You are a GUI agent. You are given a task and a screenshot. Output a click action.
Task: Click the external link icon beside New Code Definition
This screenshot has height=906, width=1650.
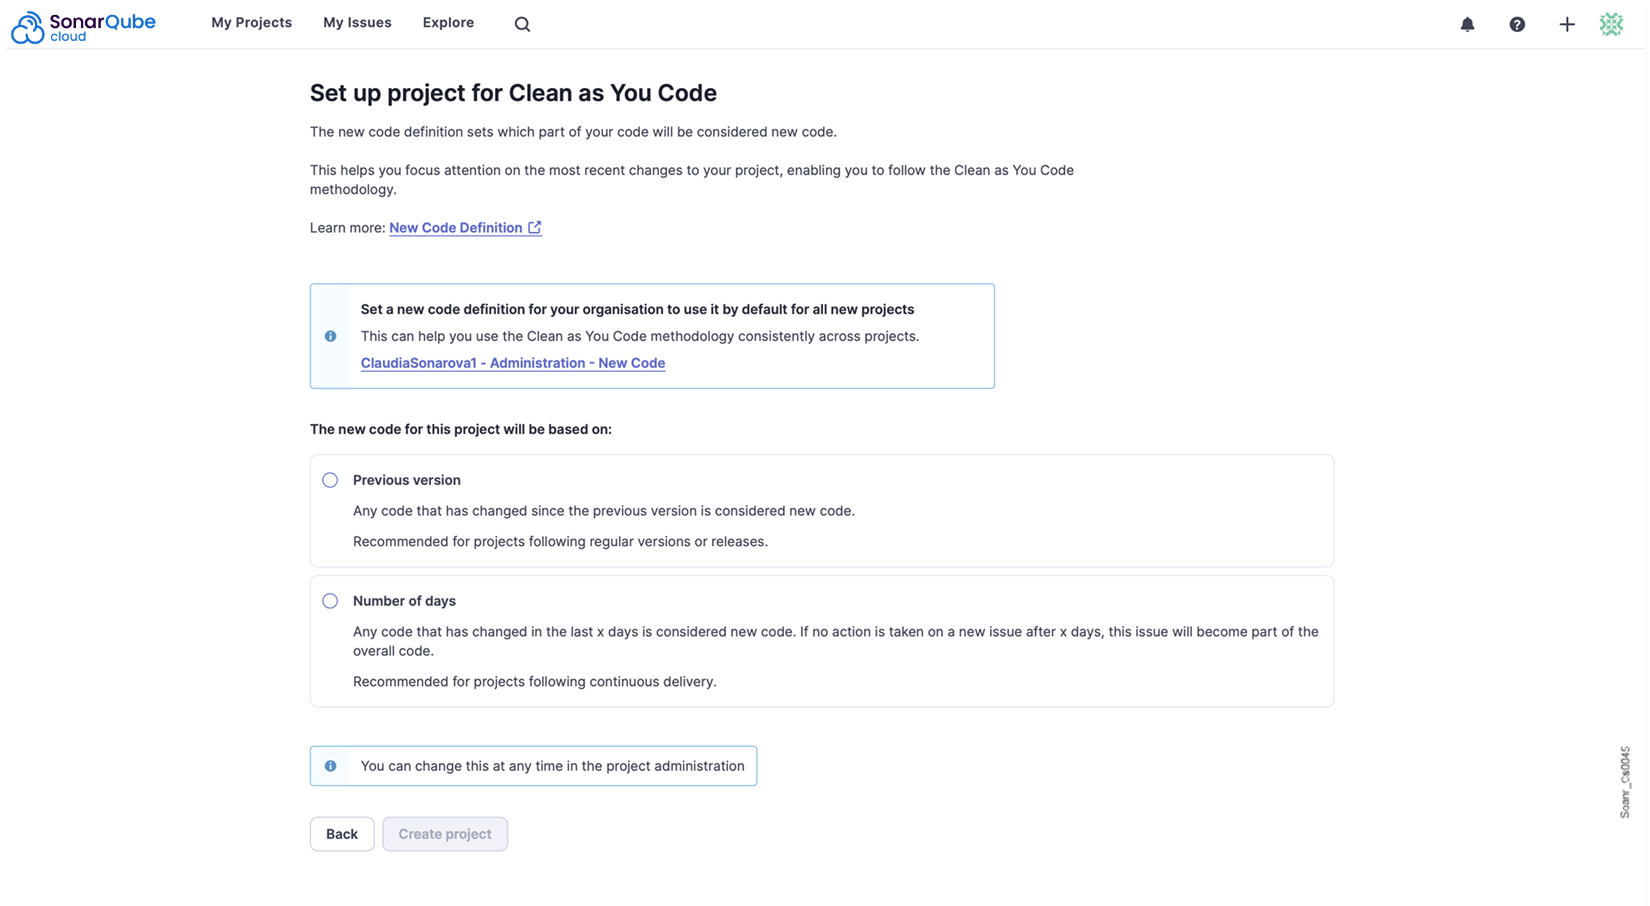tap(534, 227)
